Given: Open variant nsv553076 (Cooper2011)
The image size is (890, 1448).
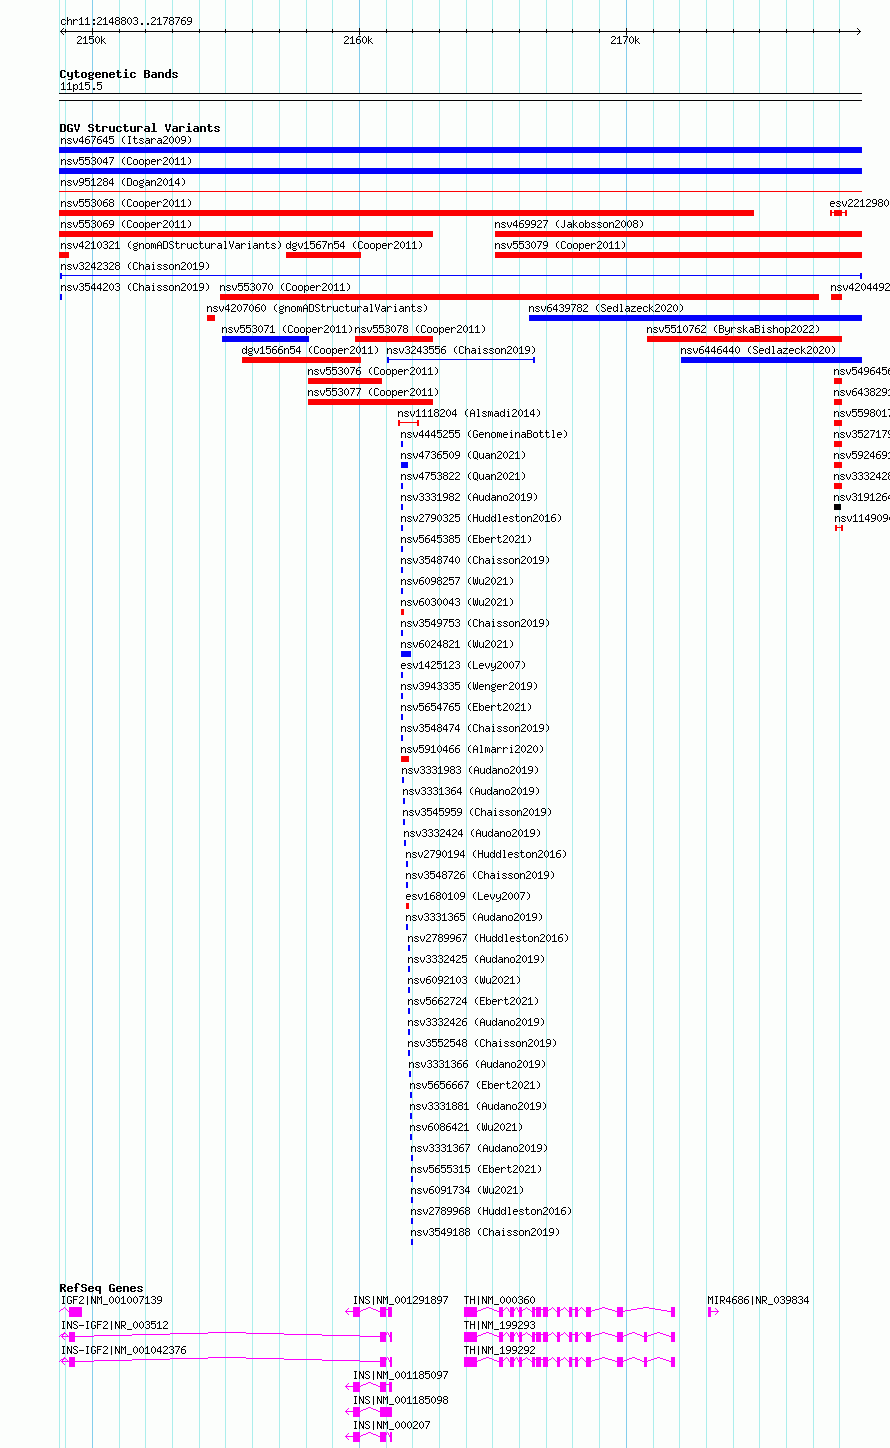Looking at the screenshot, I should pos(344,381).
